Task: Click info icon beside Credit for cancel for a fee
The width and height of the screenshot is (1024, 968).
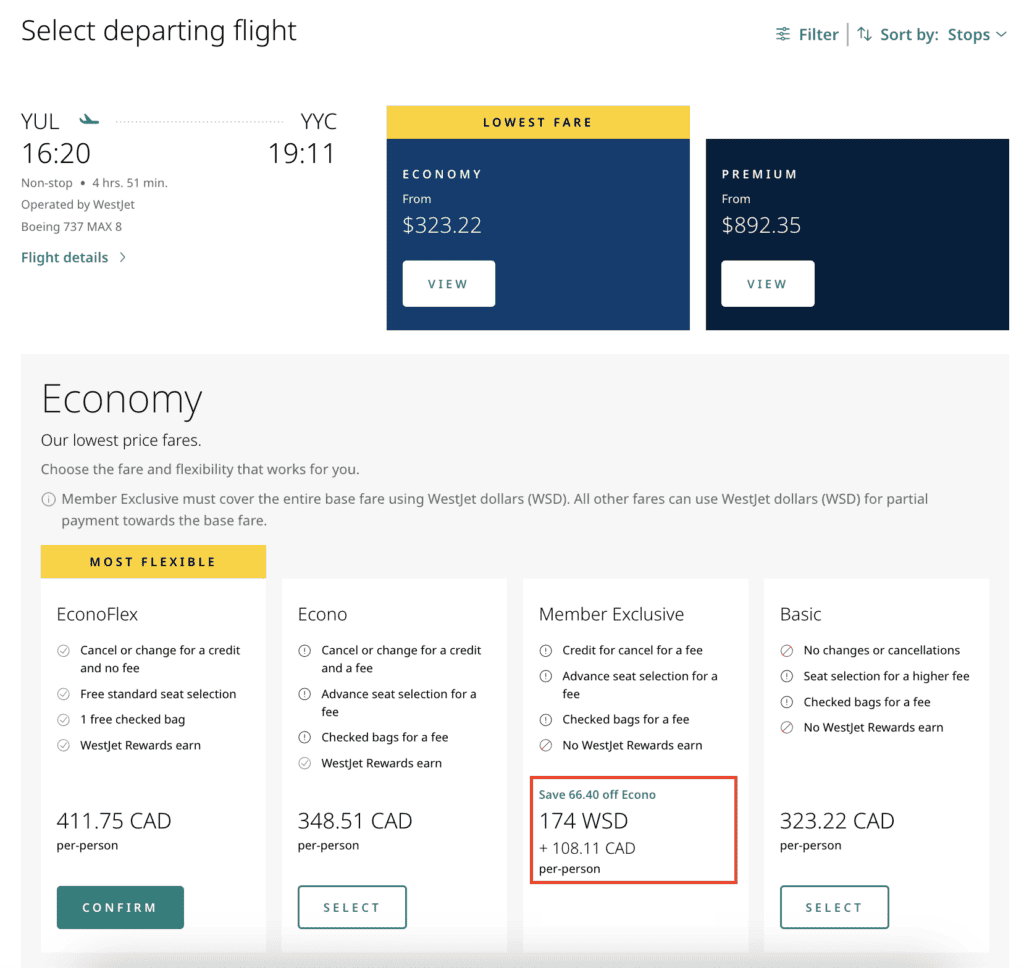Action: point(546,651)
